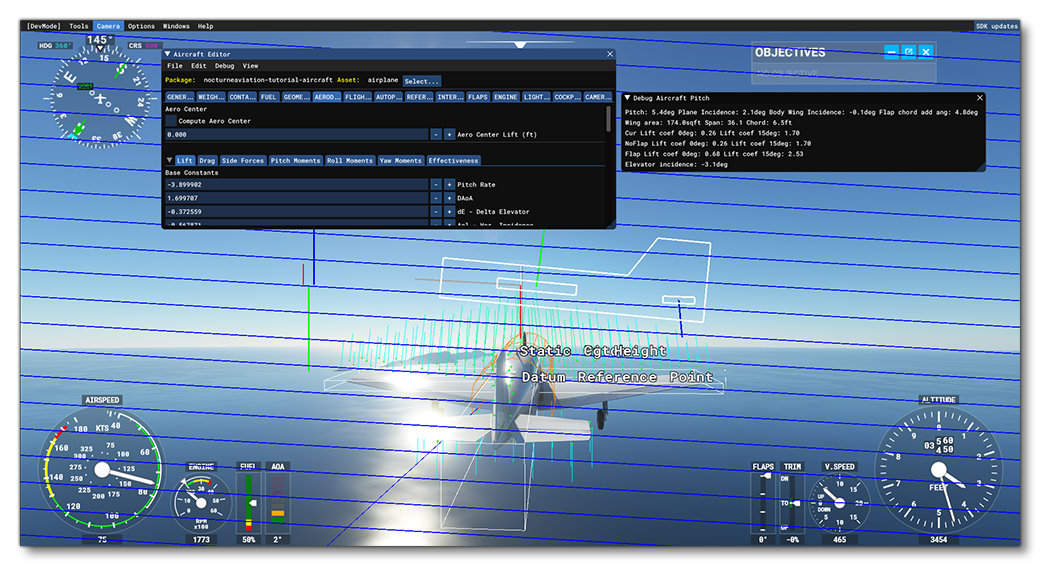This screenshot has width=1040, height=566.
Task: Switch to the REFER... tab
Action: tap(419, 97)
